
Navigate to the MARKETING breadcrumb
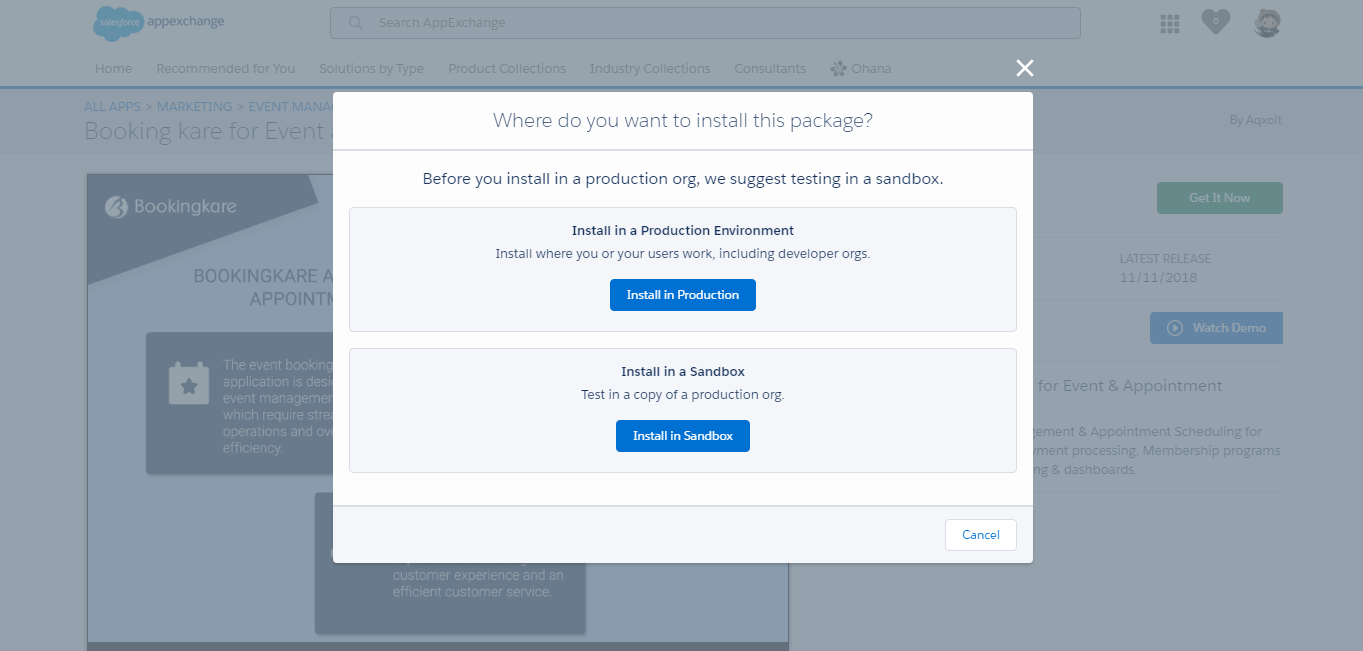(x=195, y=106)
